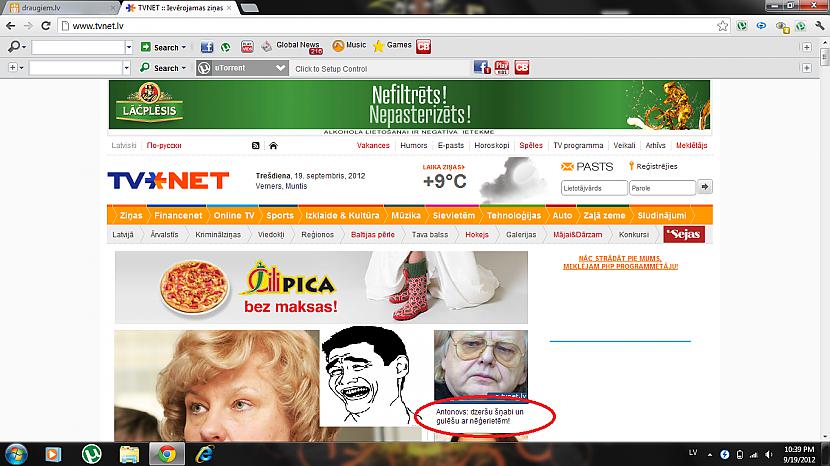830x466 pixels.
Task: Open Čili Pica bez maksas banner
Action: [x=321, y=288]
